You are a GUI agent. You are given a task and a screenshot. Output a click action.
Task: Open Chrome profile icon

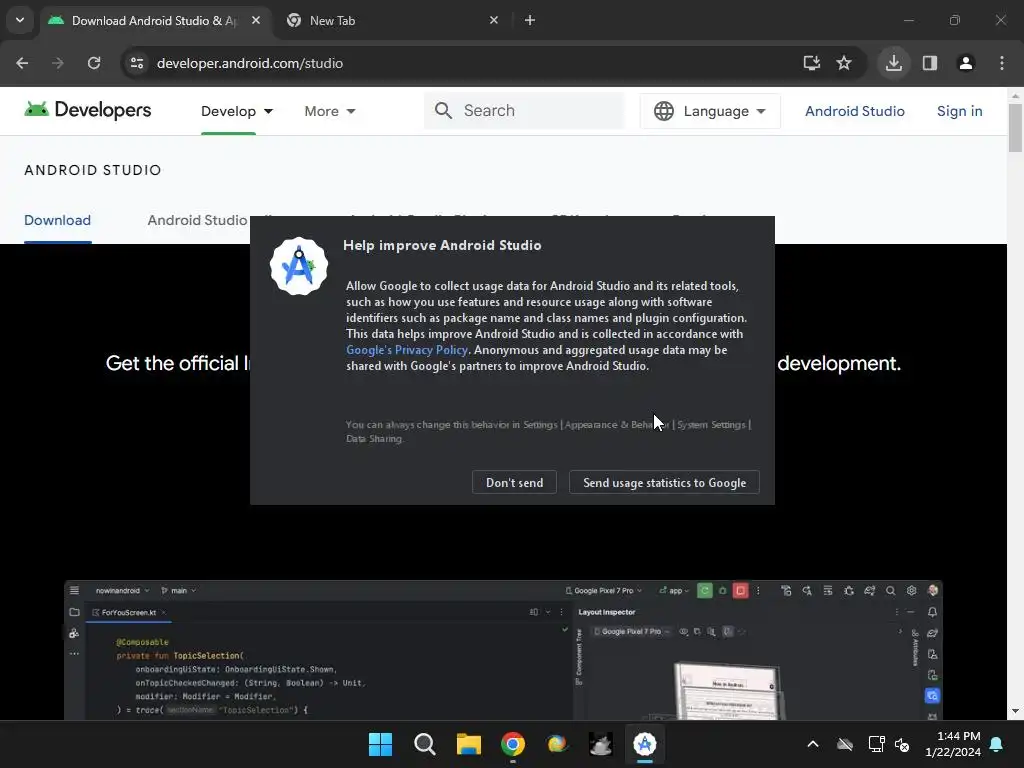click(x=966, y=63)
